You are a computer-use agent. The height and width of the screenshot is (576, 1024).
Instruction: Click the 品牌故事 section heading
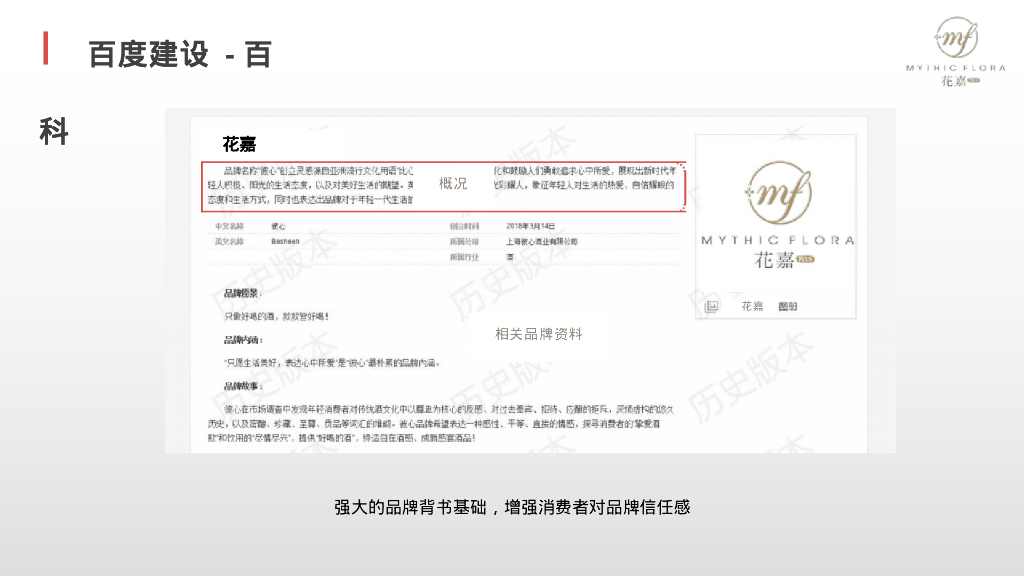pos(243,386)
